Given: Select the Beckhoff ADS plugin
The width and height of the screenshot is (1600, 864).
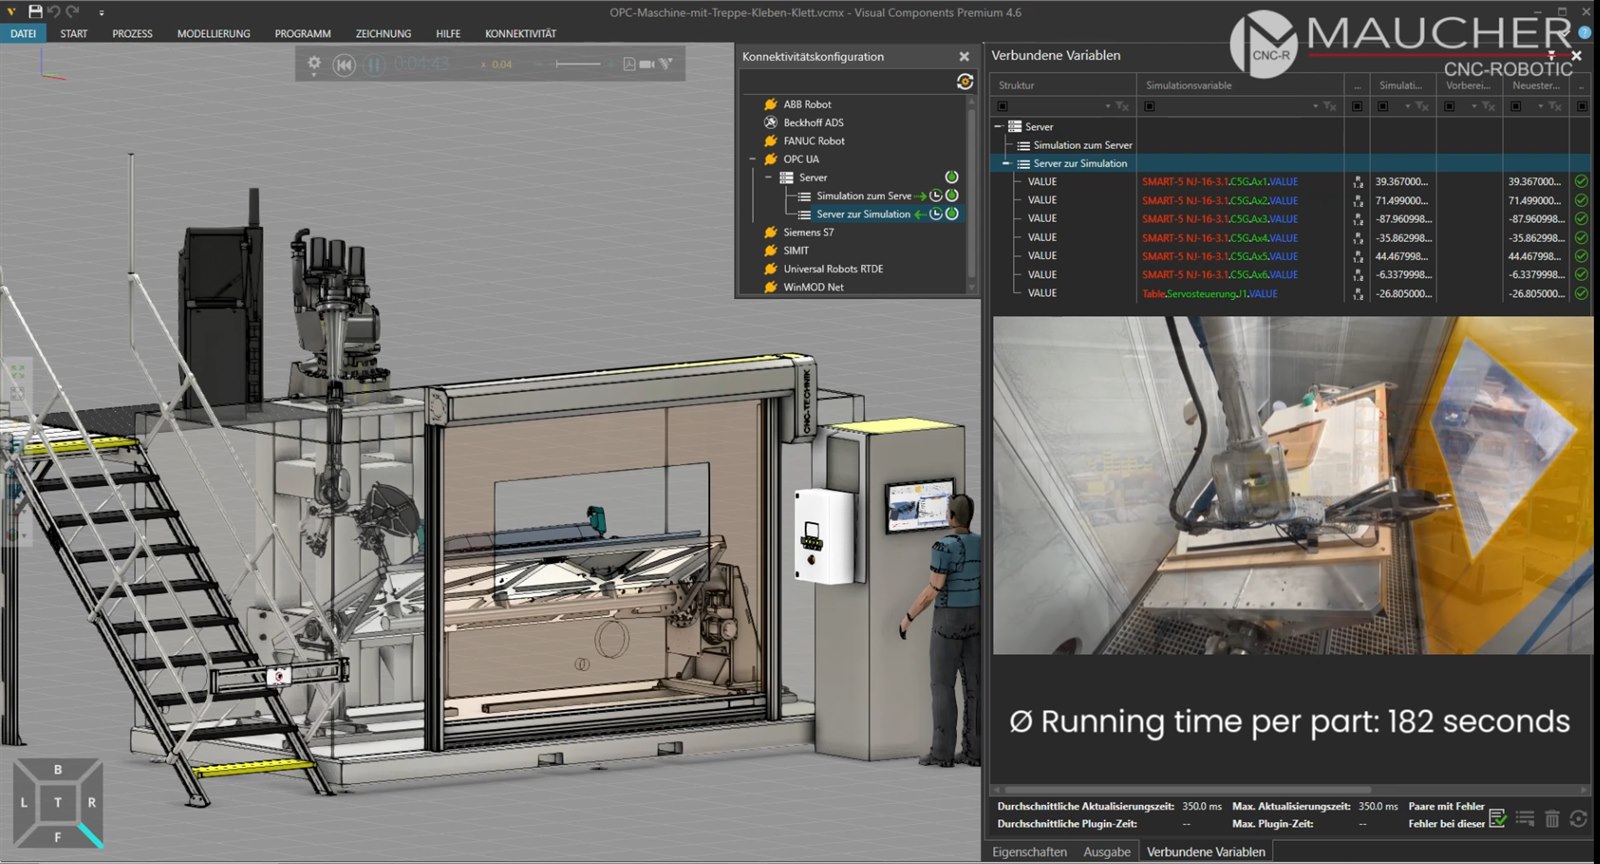Looking at the screenshot, I should (x=813, y=122).
